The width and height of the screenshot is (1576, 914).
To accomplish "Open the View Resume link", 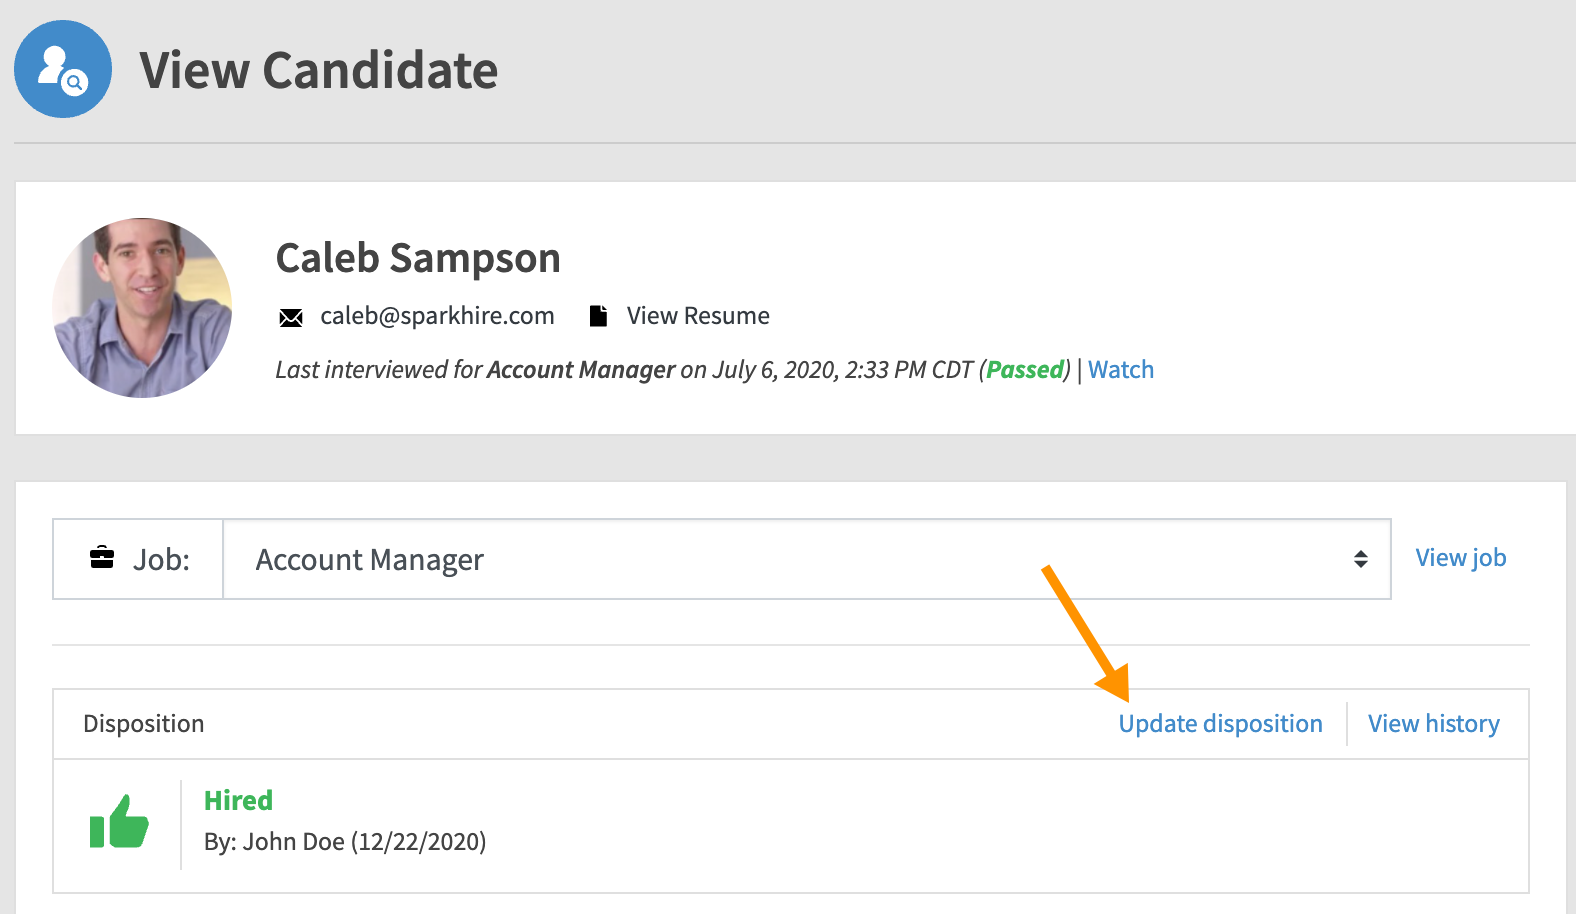I will click(698, 316).
